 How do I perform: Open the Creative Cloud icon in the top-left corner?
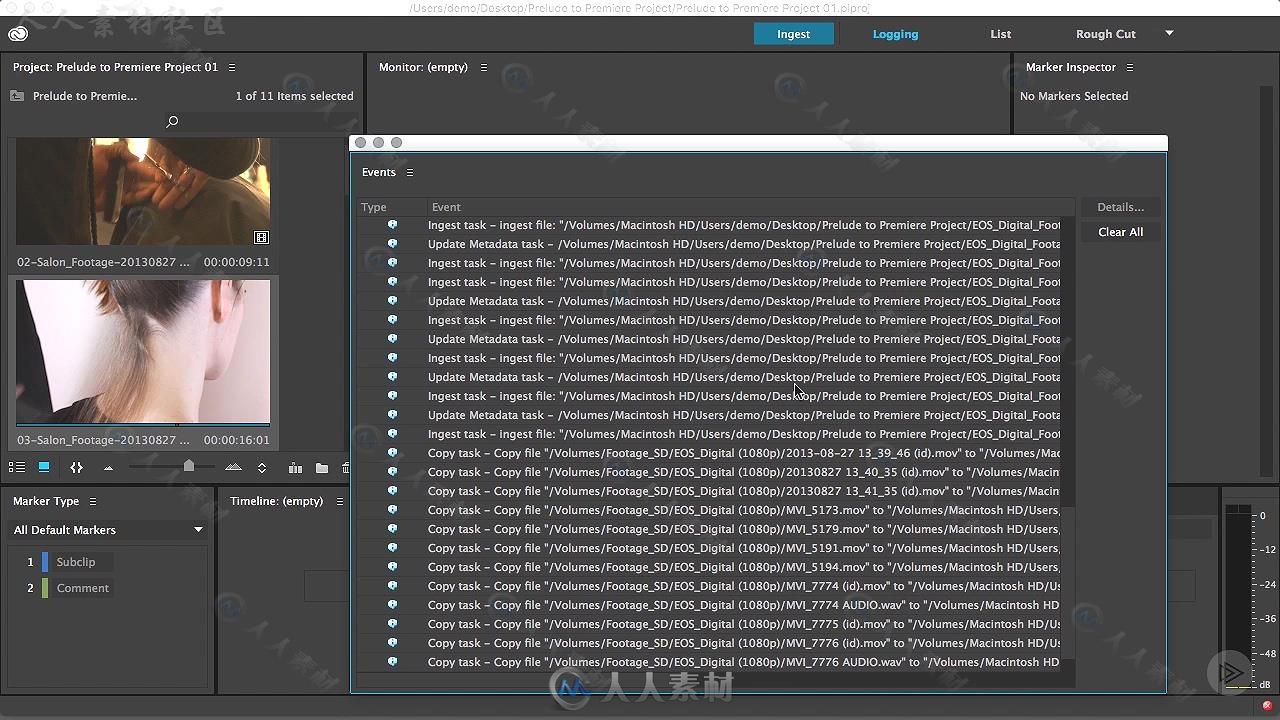[18, 33]
